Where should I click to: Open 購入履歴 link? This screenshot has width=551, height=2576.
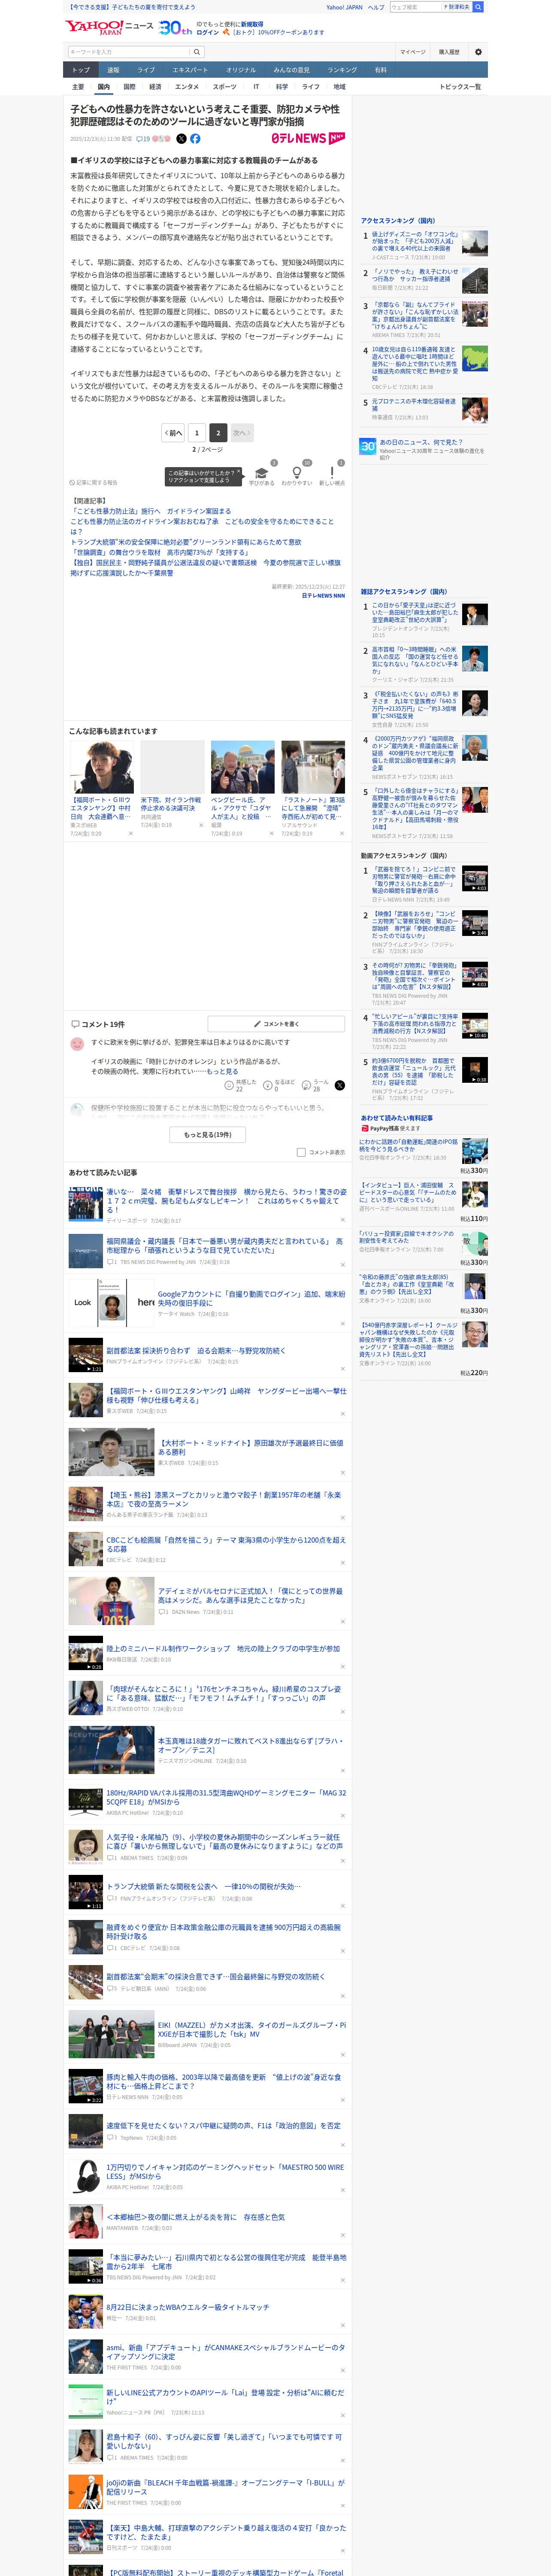tap(449, 52)
